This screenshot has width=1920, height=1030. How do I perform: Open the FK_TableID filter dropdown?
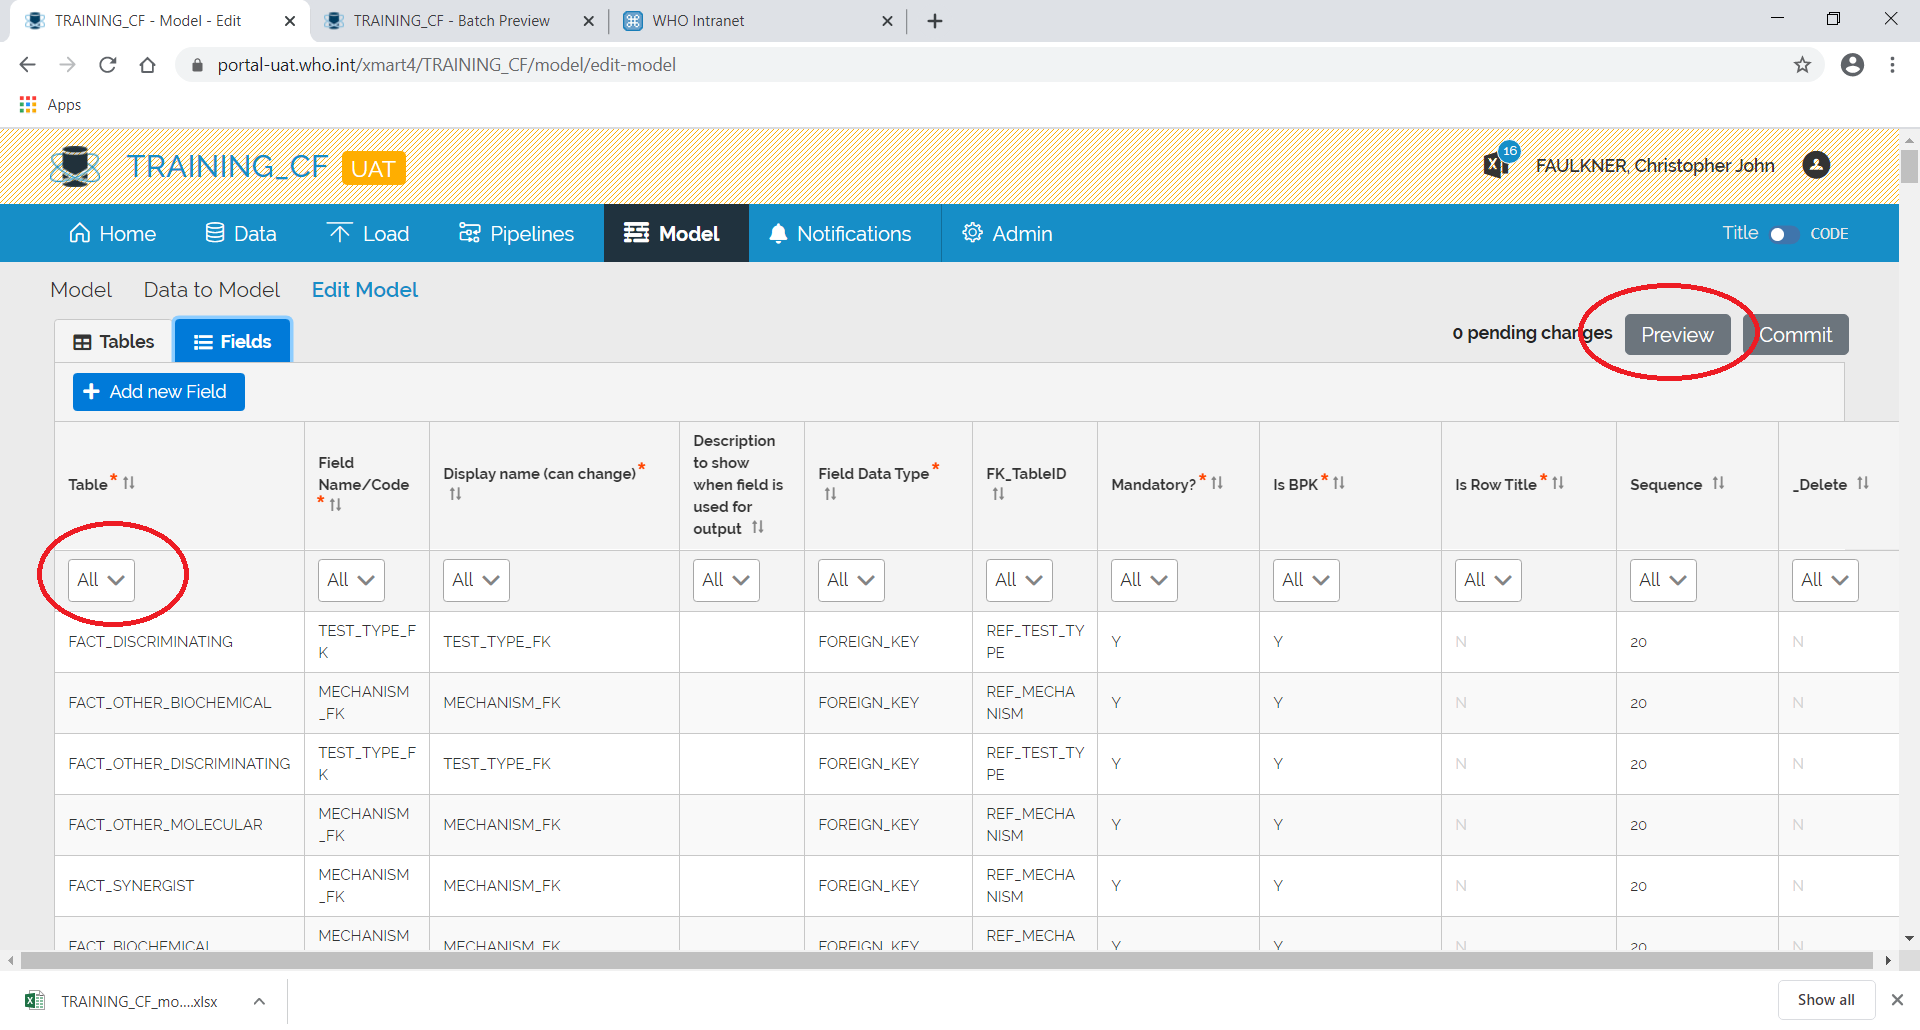point(1019,580)
